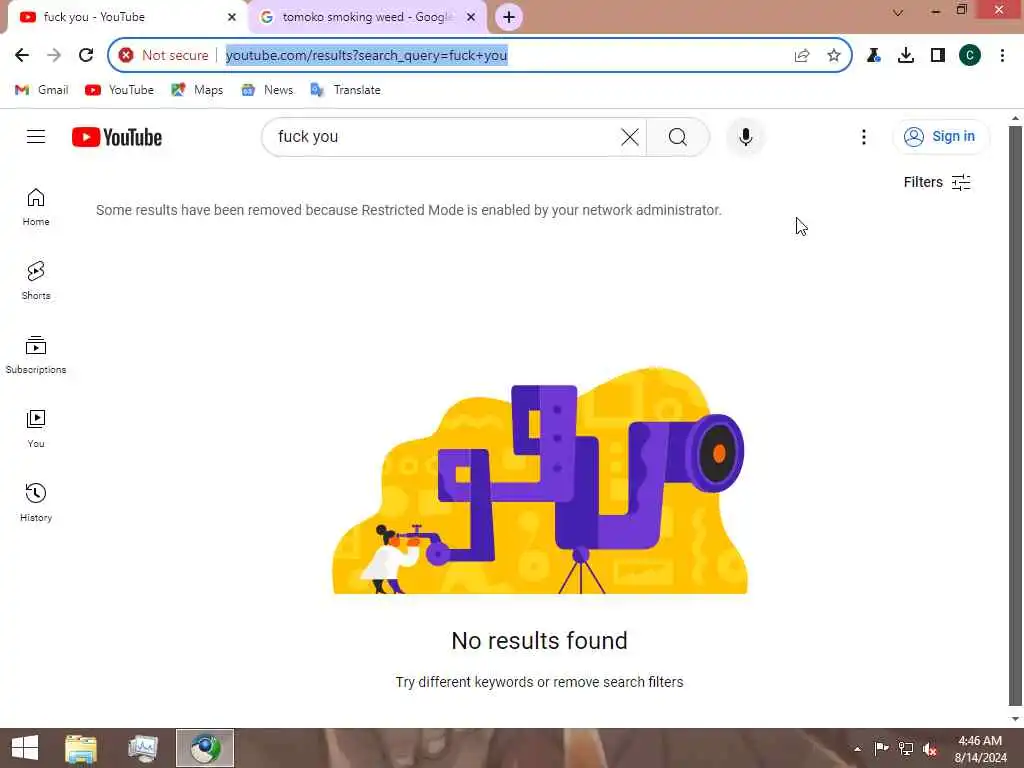Open a new browser tab
This screenshot has height=768, width=1024.
[509, 17]
